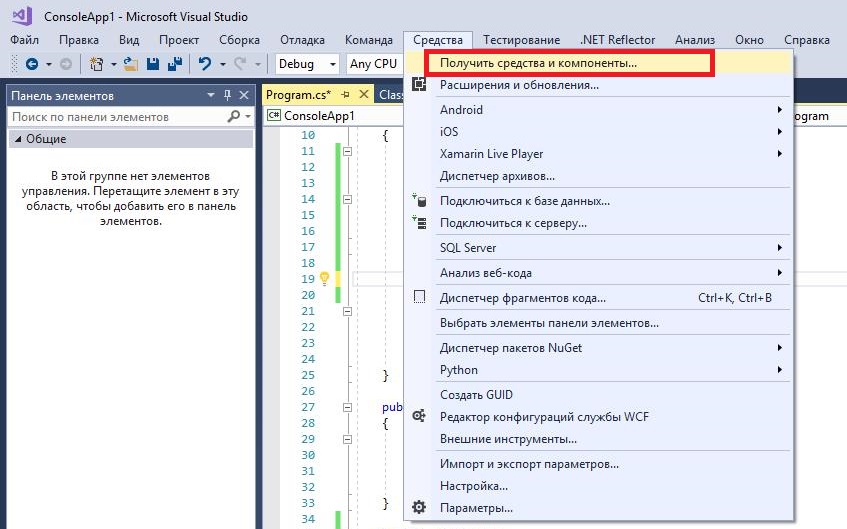This screenshot has width=847, height=529.
Task: Collapse the code block at line 29
Action: (x=347, y=439)
